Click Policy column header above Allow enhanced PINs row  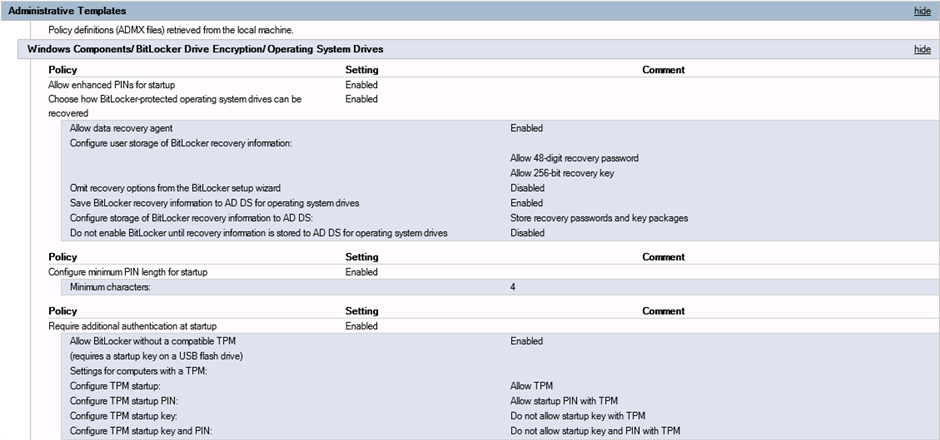coord(62,70)
